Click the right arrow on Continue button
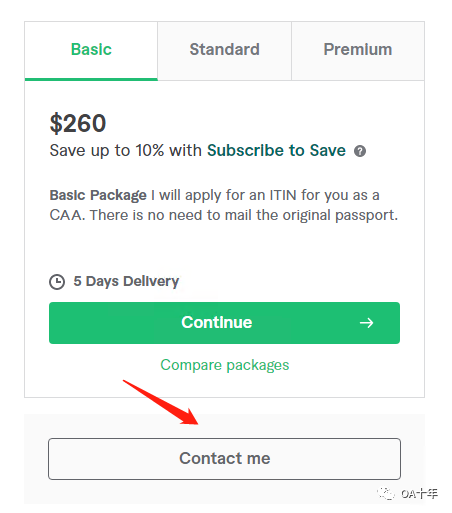The height and width of the screenshot is (513, 452). pyautogui.click(x=366, y=323)
